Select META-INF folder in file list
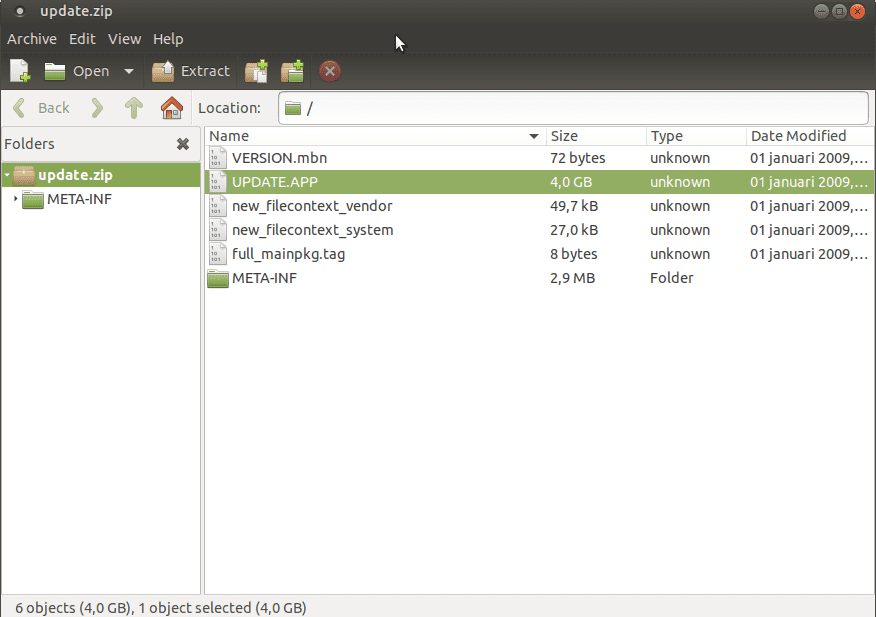 (540, 278)
